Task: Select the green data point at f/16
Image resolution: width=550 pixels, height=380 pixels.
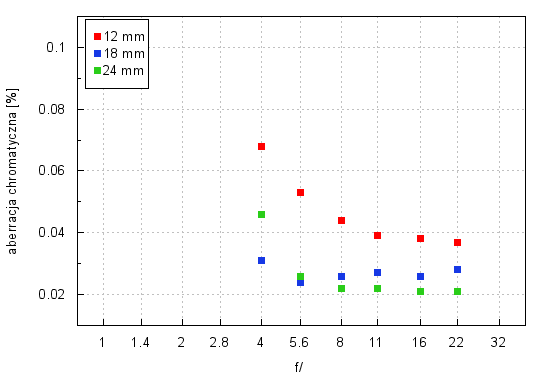Action: point(420,291)
